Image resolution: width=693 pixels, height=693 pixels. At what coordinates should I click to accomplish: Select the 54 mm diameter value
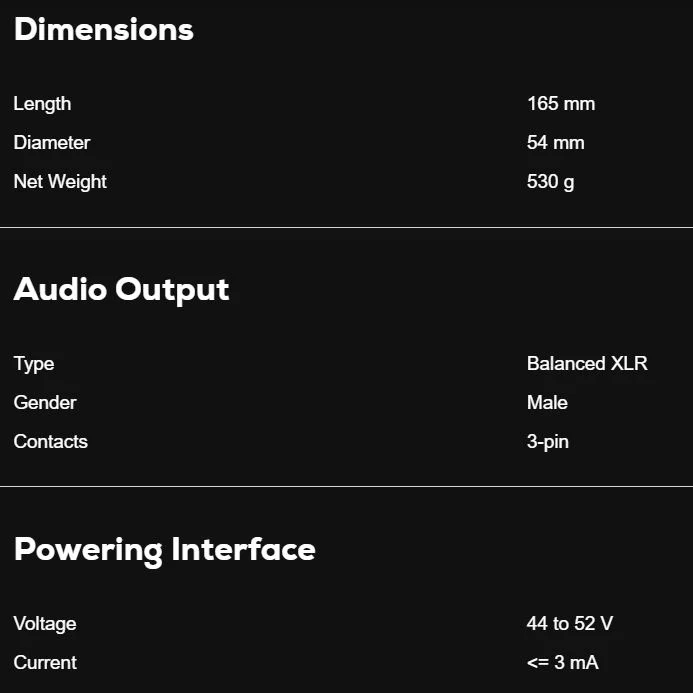(x=556, y=143)
